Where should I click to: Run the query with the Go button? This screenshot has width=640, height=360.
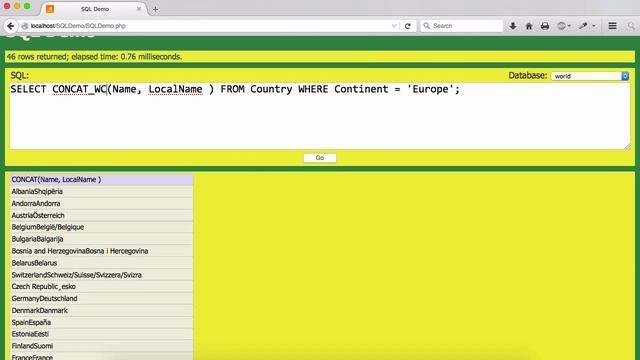320,158
